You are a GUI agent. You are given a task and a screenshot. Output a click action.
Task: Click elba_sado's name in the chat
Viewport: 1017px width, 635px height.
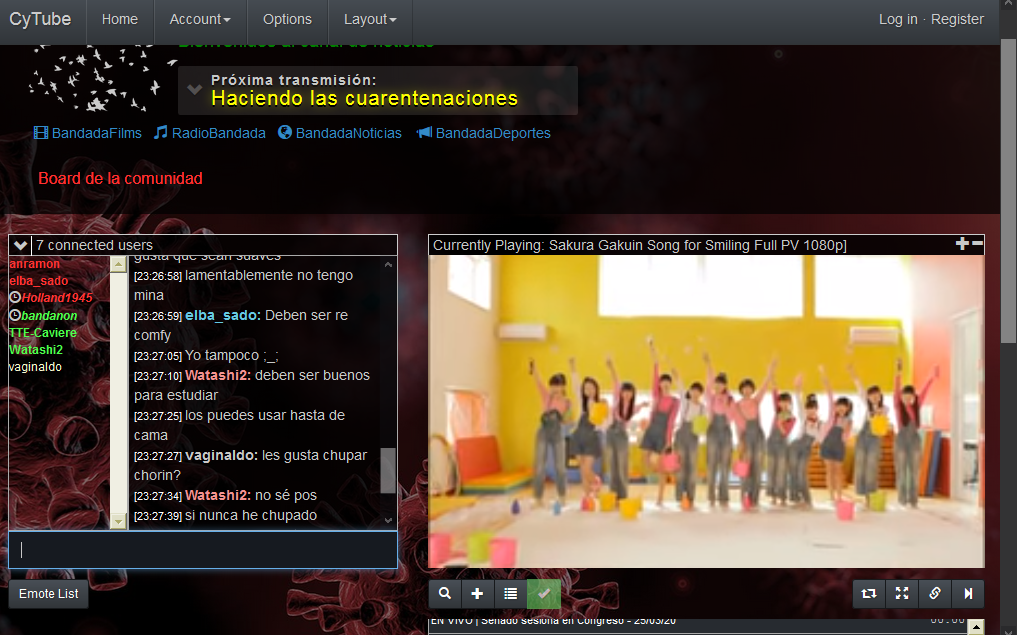pyautogui.click(x=223, y=315)
